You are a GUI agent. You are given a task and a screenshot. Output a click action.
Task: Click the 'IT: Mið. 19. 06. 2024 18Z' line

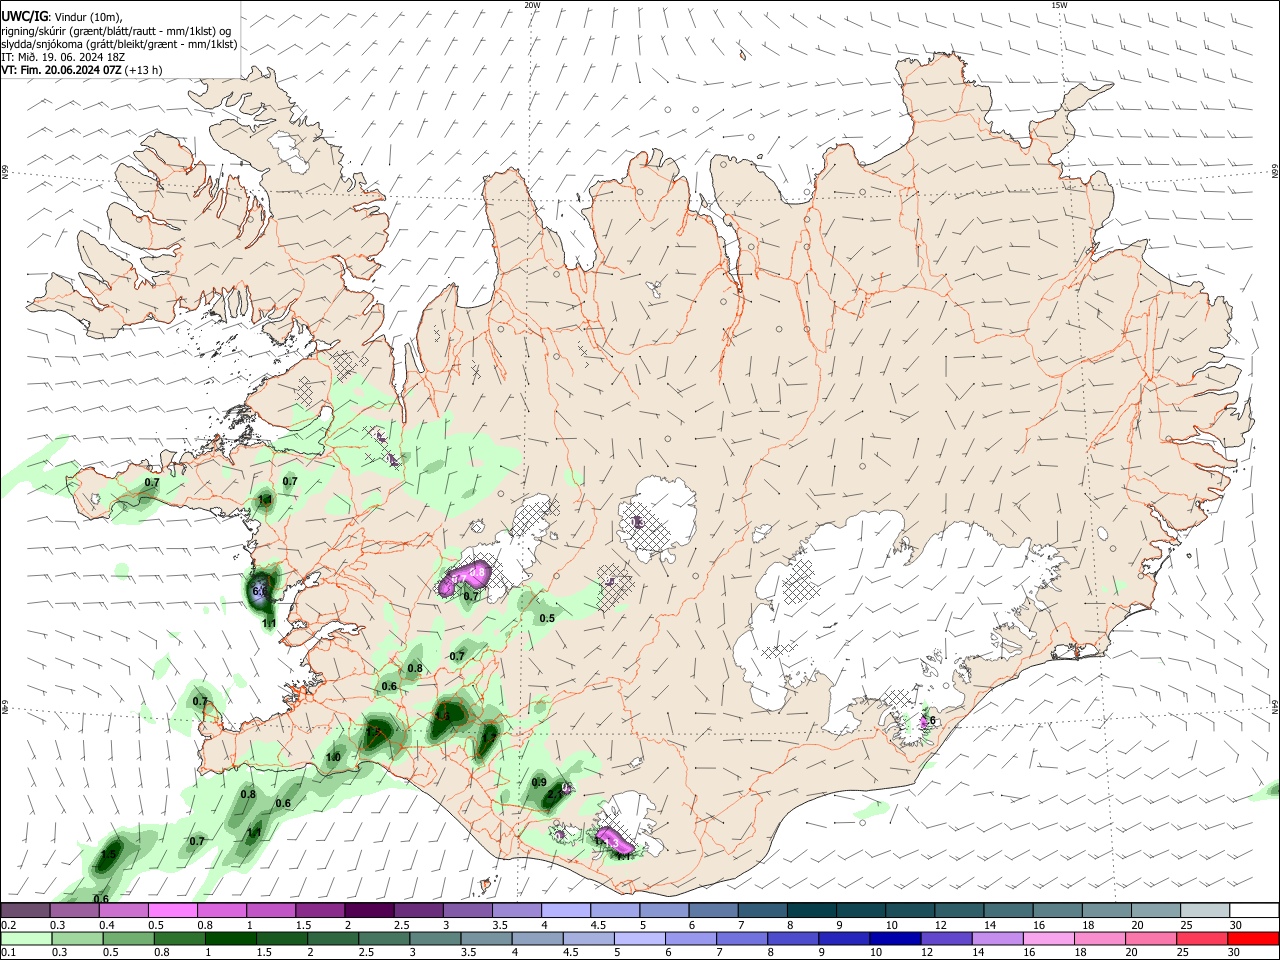[x=64, y=57]
